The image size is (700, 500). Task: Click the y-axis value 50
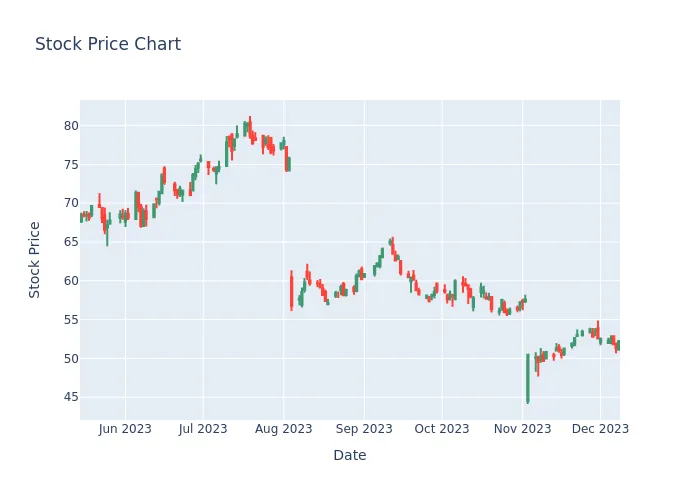(x=71, y=358)
